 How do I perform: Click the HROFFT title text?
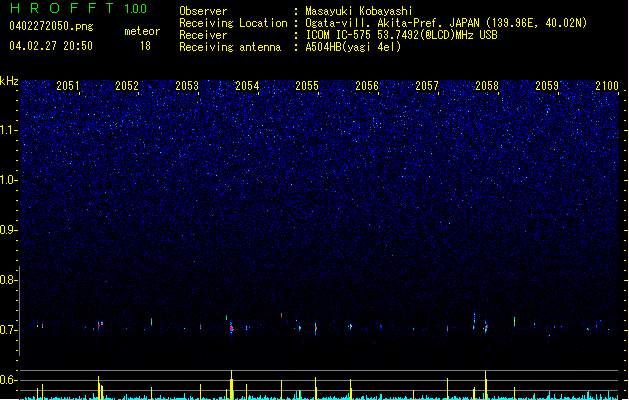pyautogui.click(x=63, y=8)
